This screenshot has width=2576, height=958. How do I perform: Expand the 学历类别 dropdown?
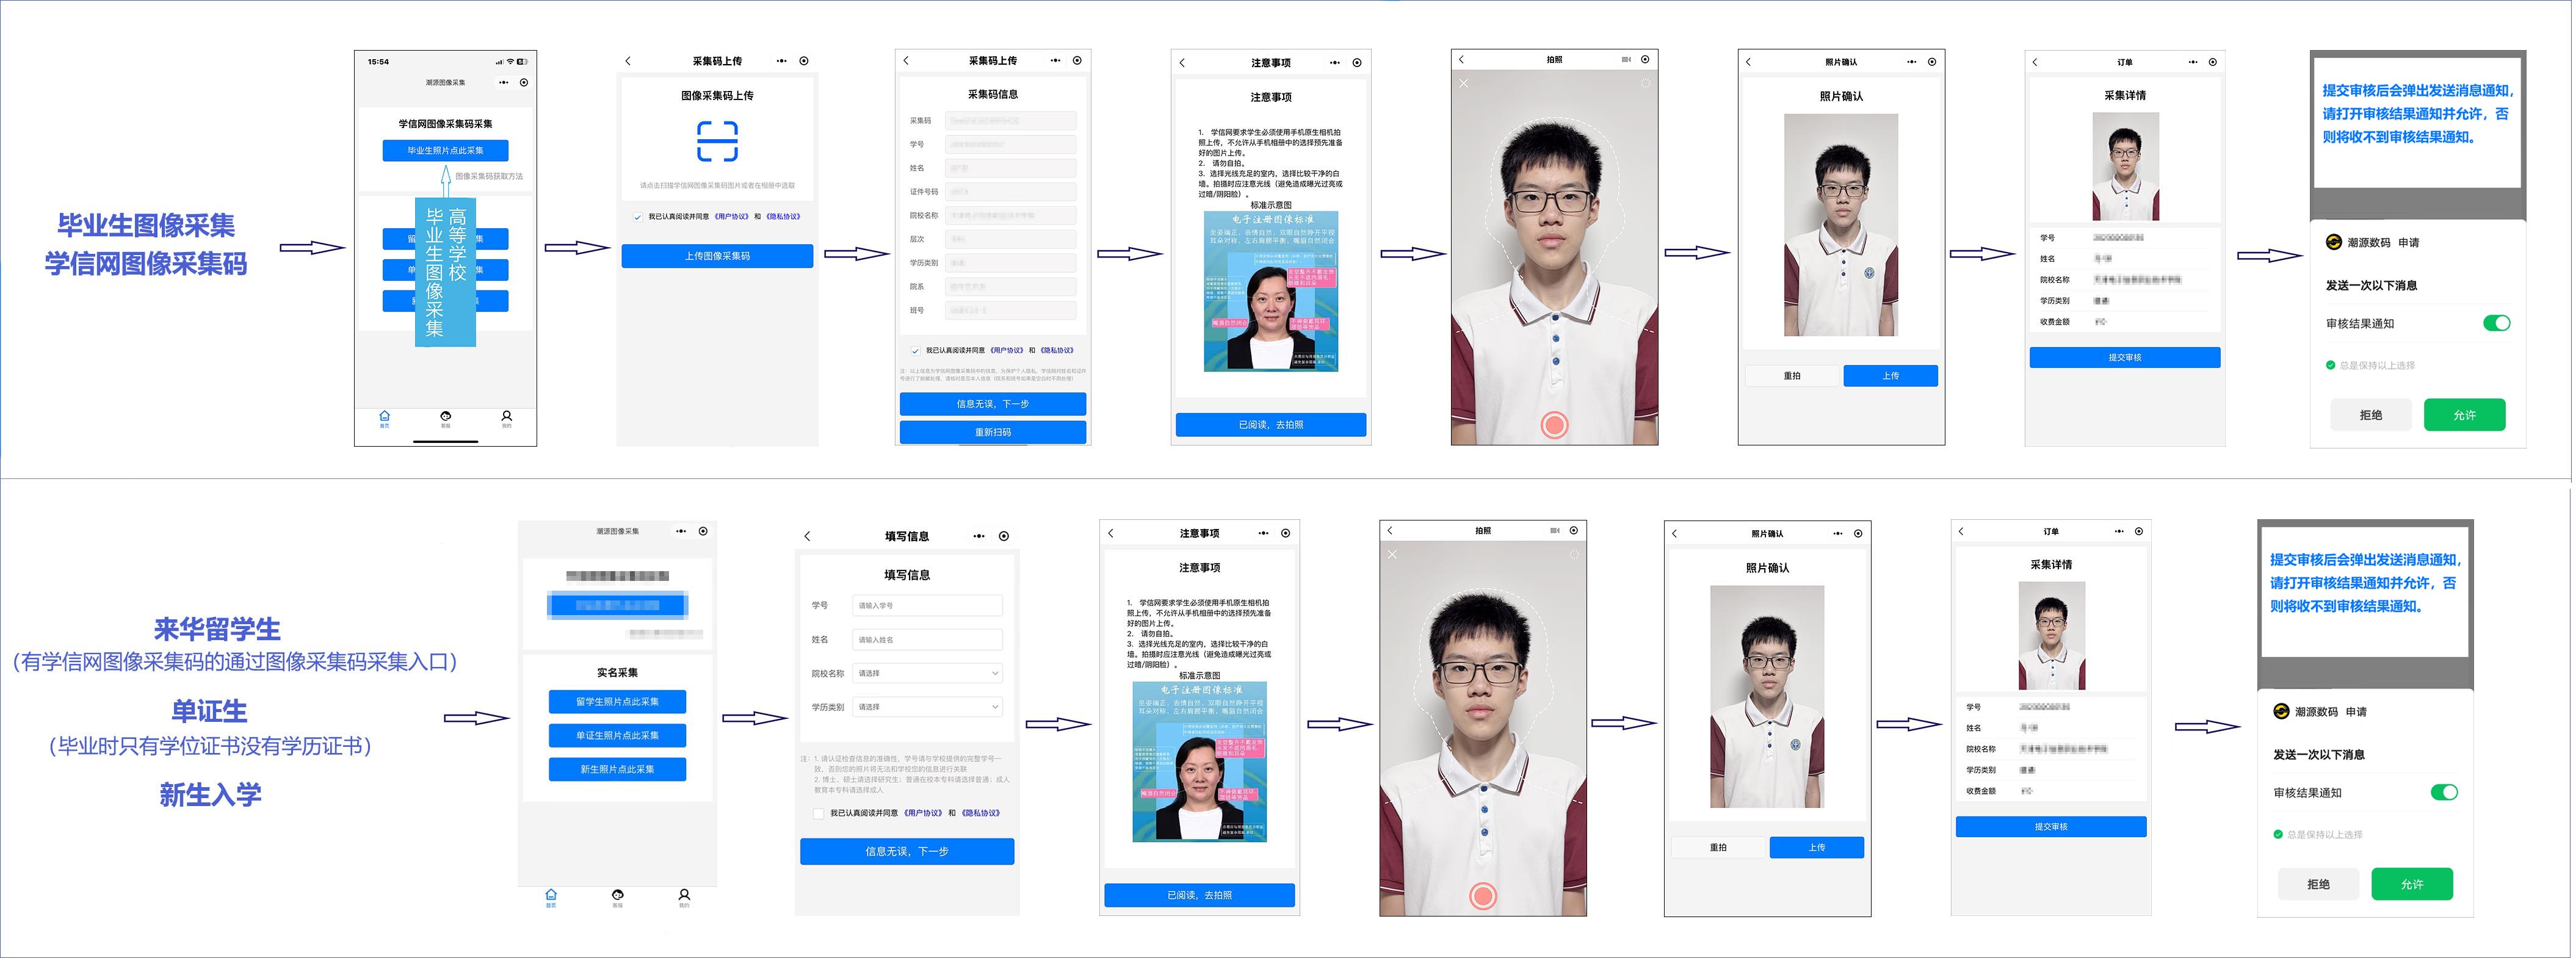coord(927,707)
